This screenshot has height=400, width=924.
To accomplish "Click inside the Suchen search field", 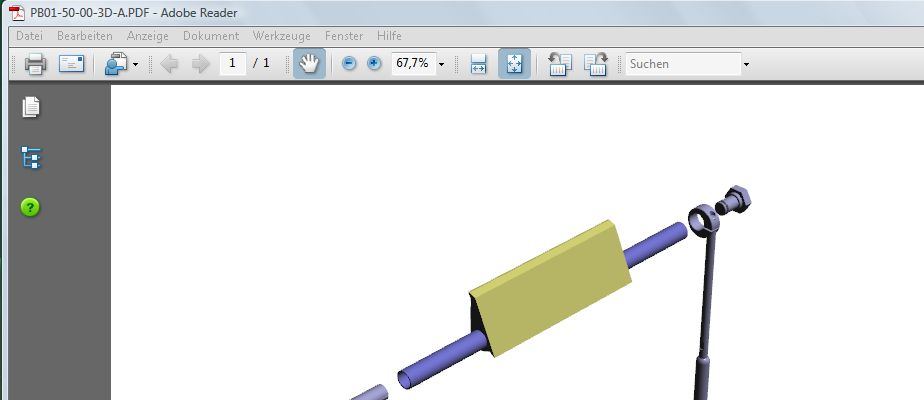I will [683, 64].
